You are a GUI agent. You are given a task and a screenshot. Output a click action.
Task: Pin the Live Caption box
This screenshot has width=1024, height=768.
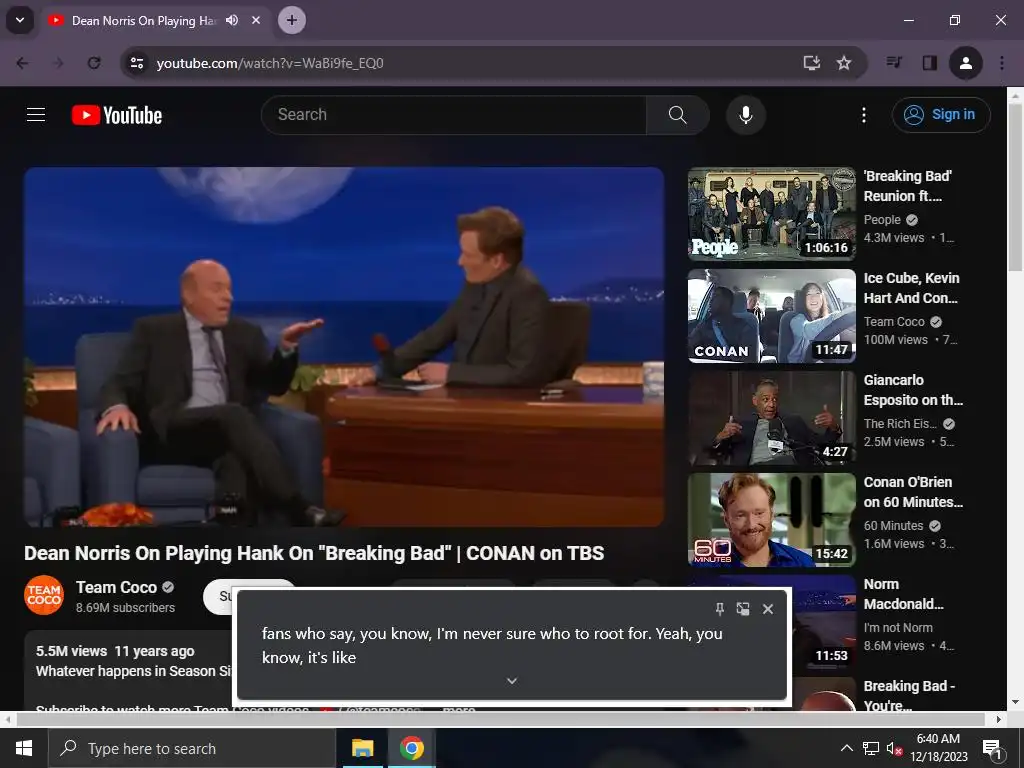coord(720,609)
